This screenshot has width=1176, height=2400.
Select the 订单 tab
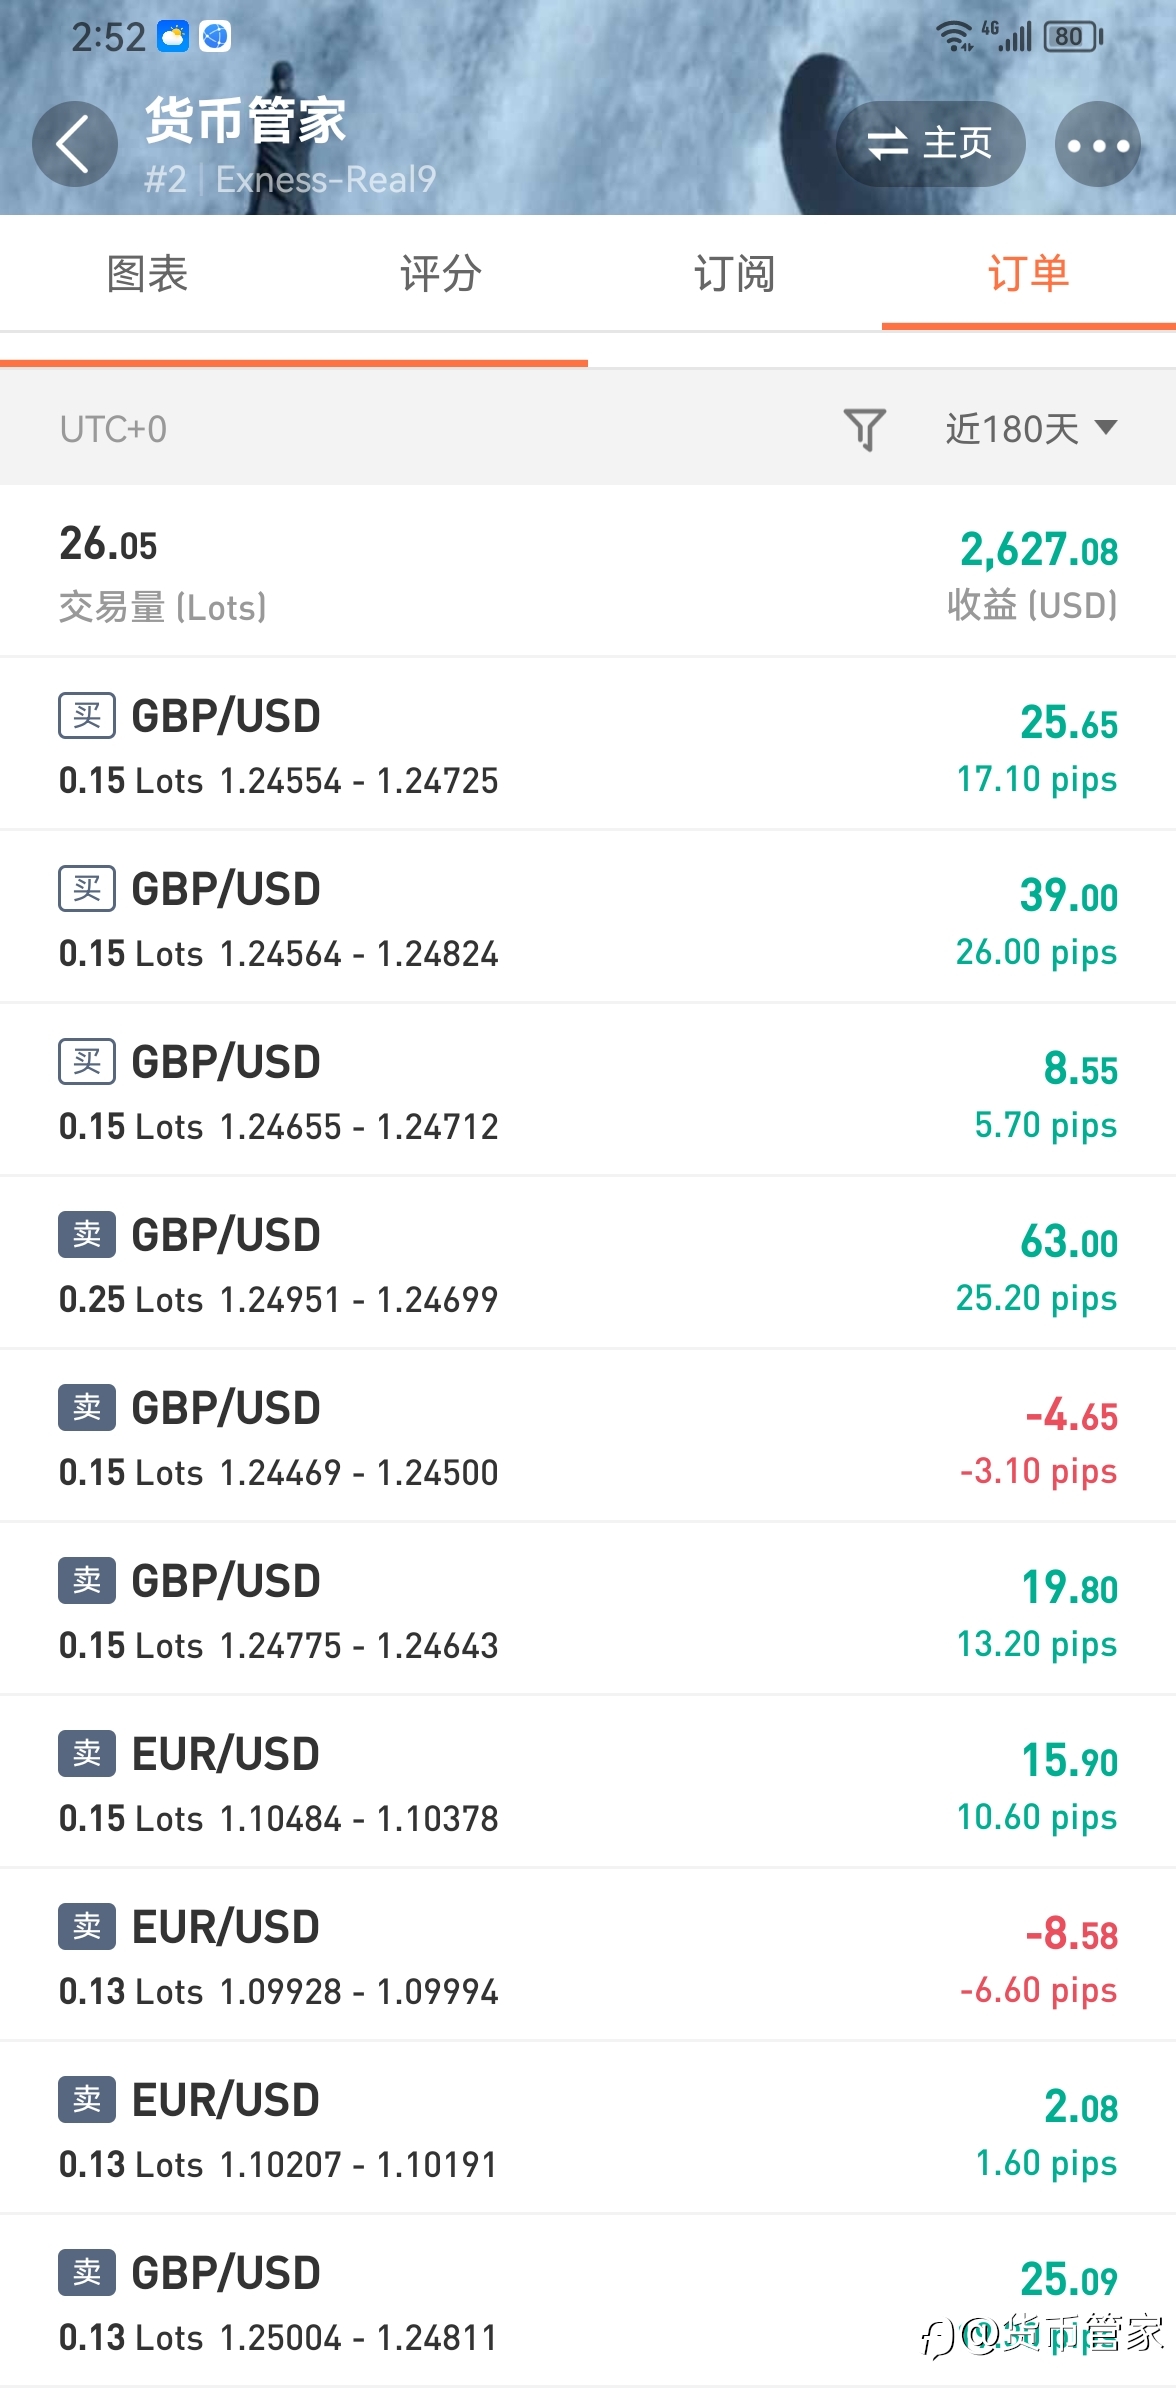click(1029, 274)
